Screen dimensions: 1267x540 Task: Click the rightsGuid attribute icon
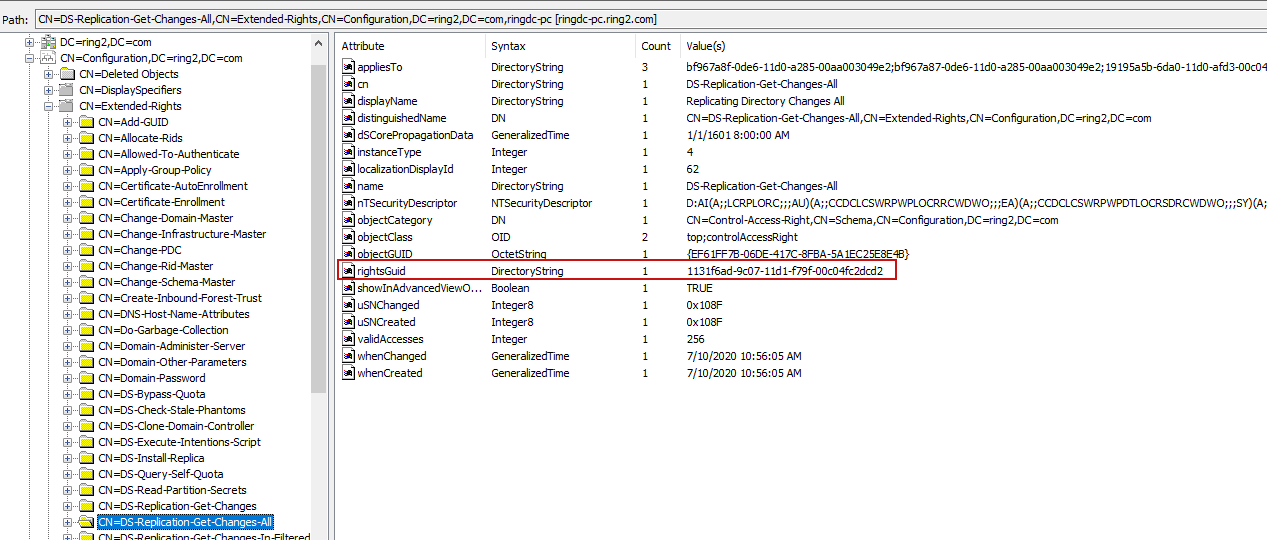[x=348, y=271]
